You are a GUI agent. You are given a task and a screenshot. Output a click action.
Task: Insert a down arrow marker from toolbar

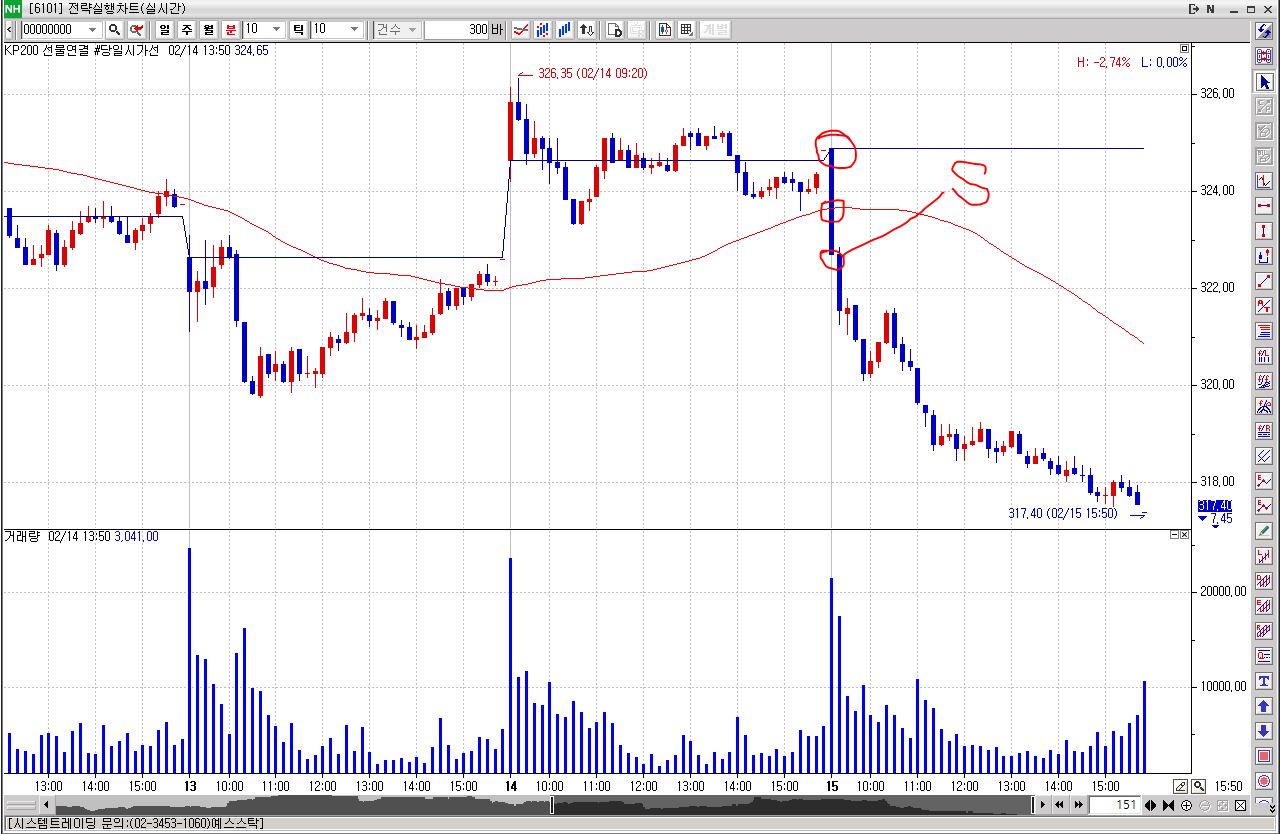1264,730
